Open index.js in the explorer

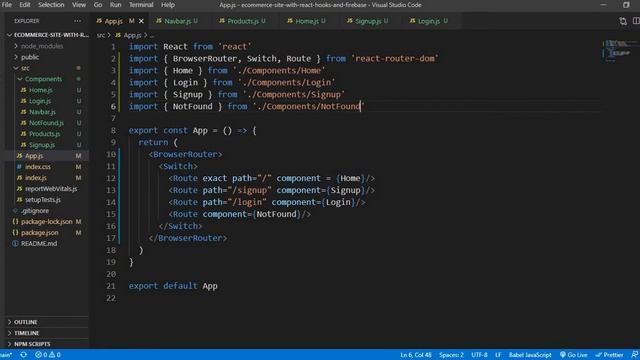pos(36,178)
